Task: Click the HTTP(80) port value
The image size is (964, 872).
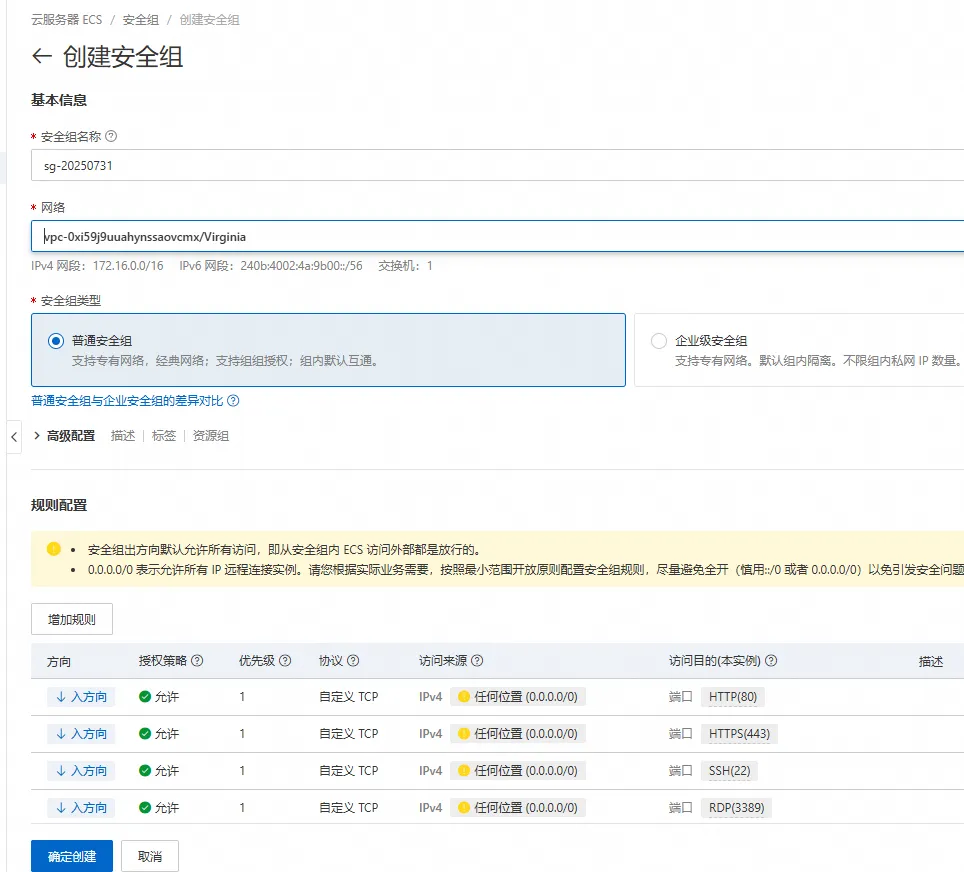Action: click(x=733, y=697)
